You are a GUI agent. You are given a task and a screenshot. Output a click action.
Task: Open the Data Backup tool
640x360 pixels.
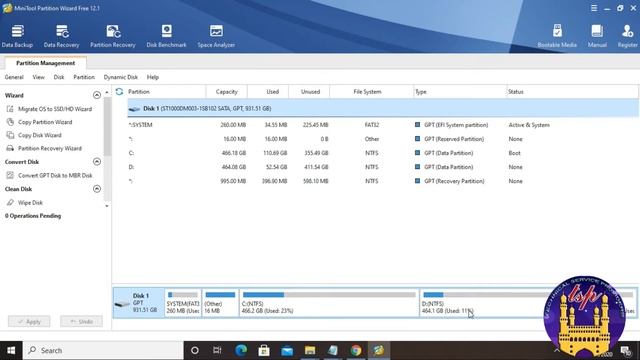(17, 36)
